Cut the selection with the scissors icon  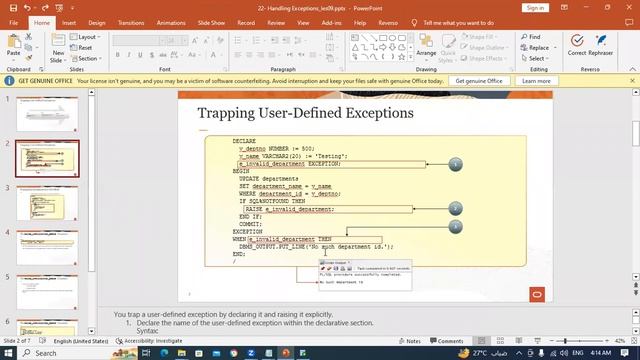[29, 37]
